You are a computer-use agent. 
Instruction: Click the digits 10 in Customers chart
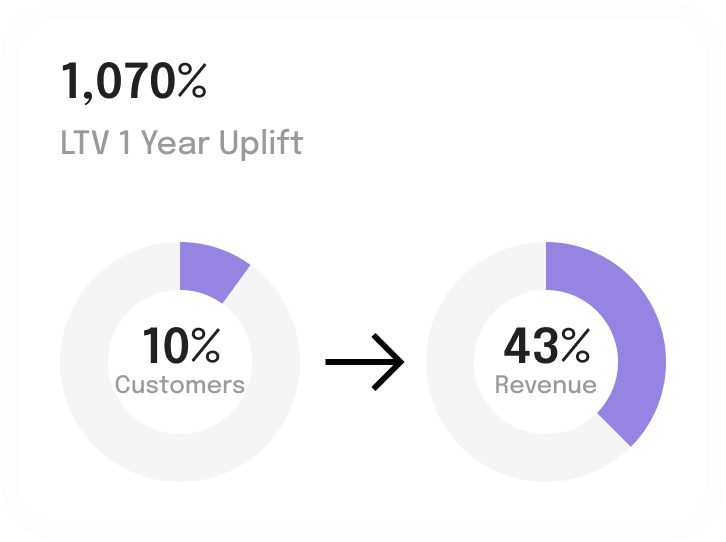click(164, 346)
